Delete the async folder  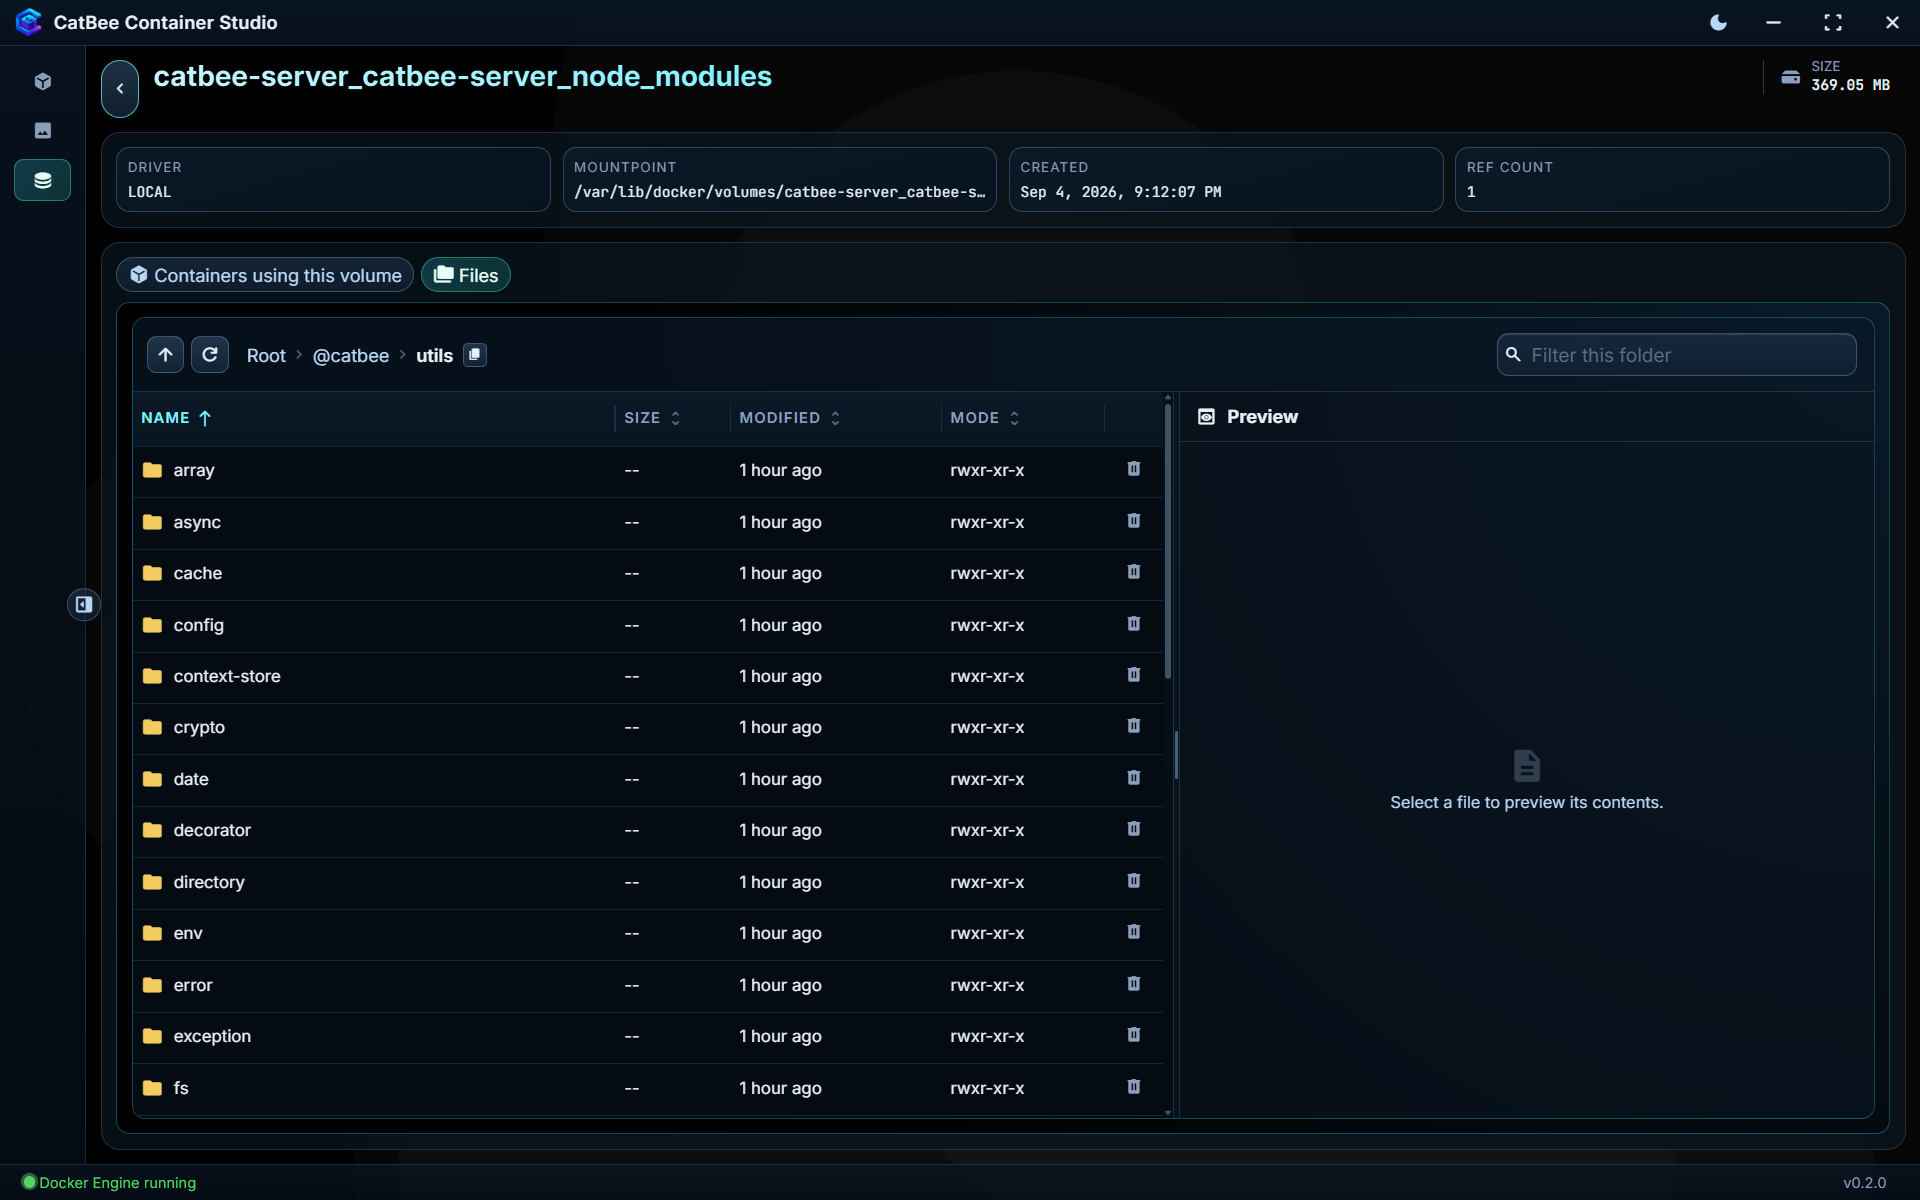pyautogui.click(x=1133, y=521)
